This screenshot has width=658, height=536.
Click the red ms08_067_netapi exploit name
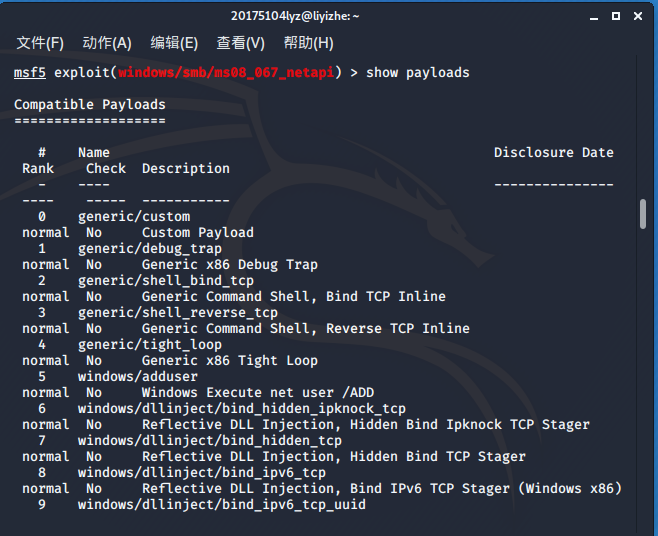coord(226,73)
